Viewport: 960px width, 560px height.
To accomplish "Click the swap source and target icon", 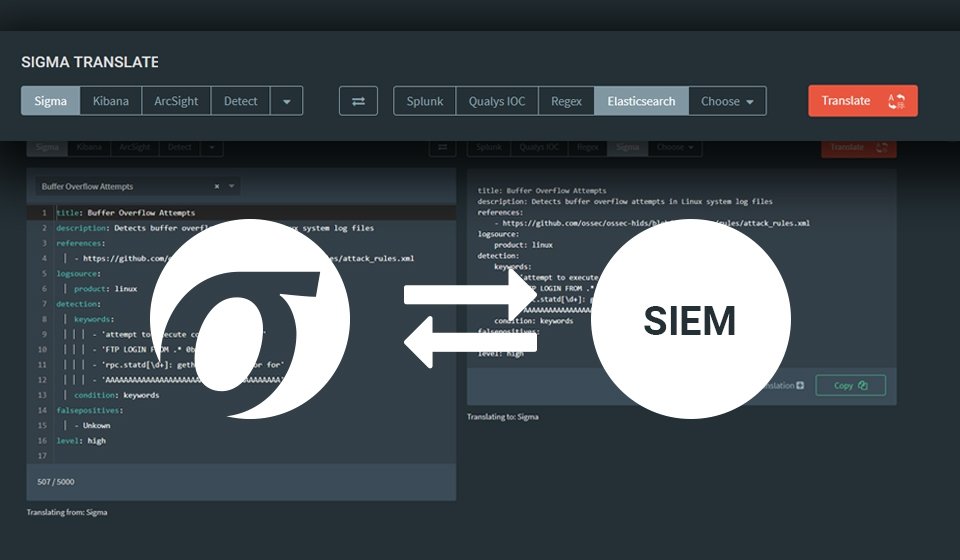I will pyautogui.click(x=358, y=101).
